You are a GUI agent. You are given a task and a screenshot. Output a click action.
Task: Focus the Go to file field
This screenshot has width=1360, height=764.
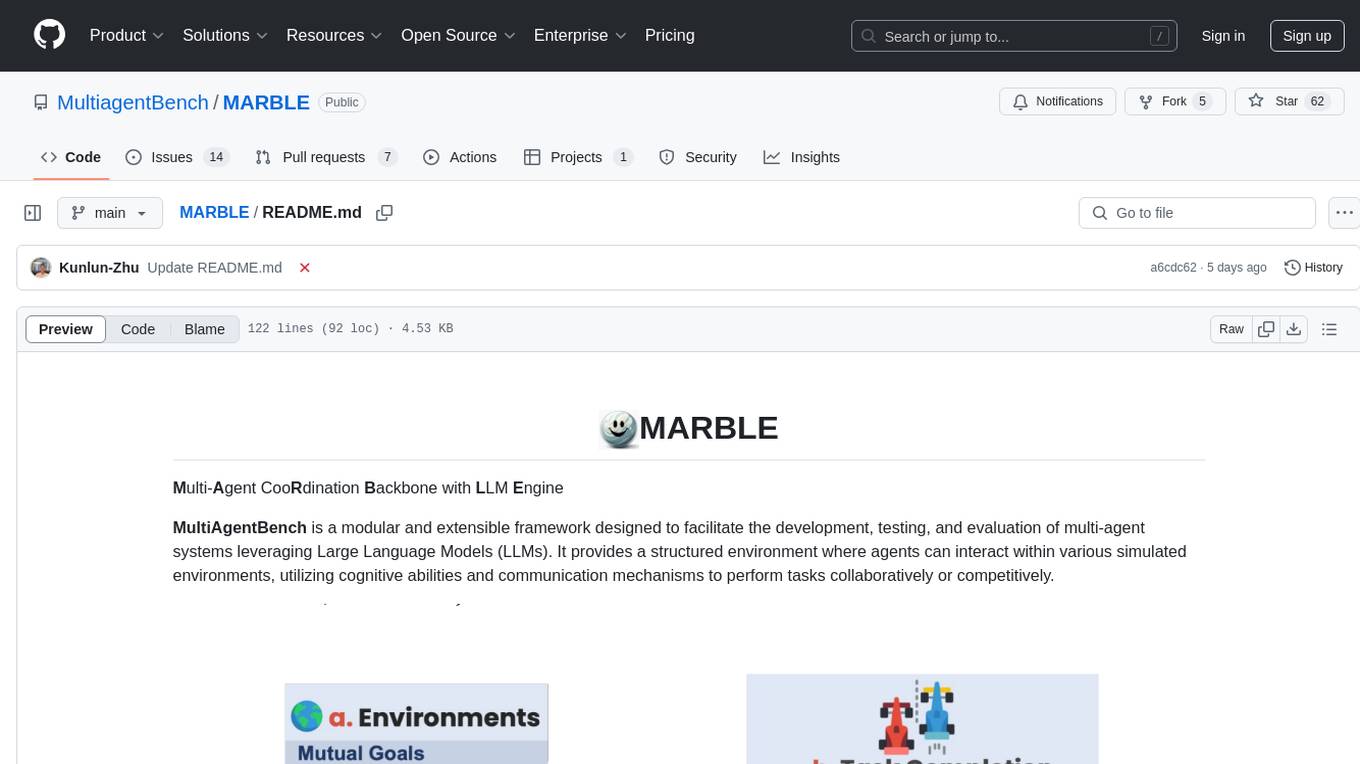tap(1196, 213)
